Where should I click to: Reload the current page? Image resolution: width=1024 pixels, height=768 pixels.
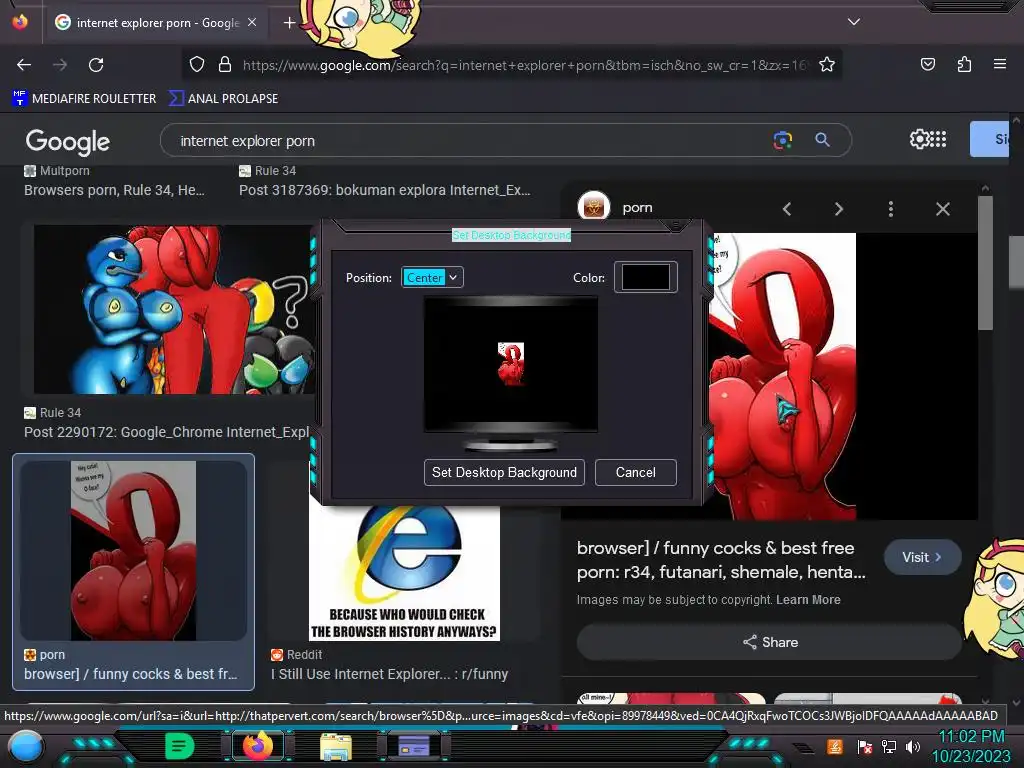(x=96, y=65)
